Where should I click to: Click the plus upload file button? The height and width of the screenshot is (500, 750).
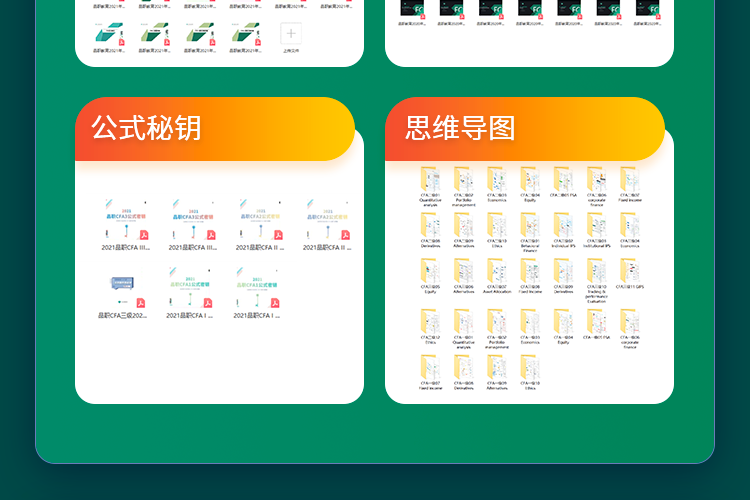[291, 34]
